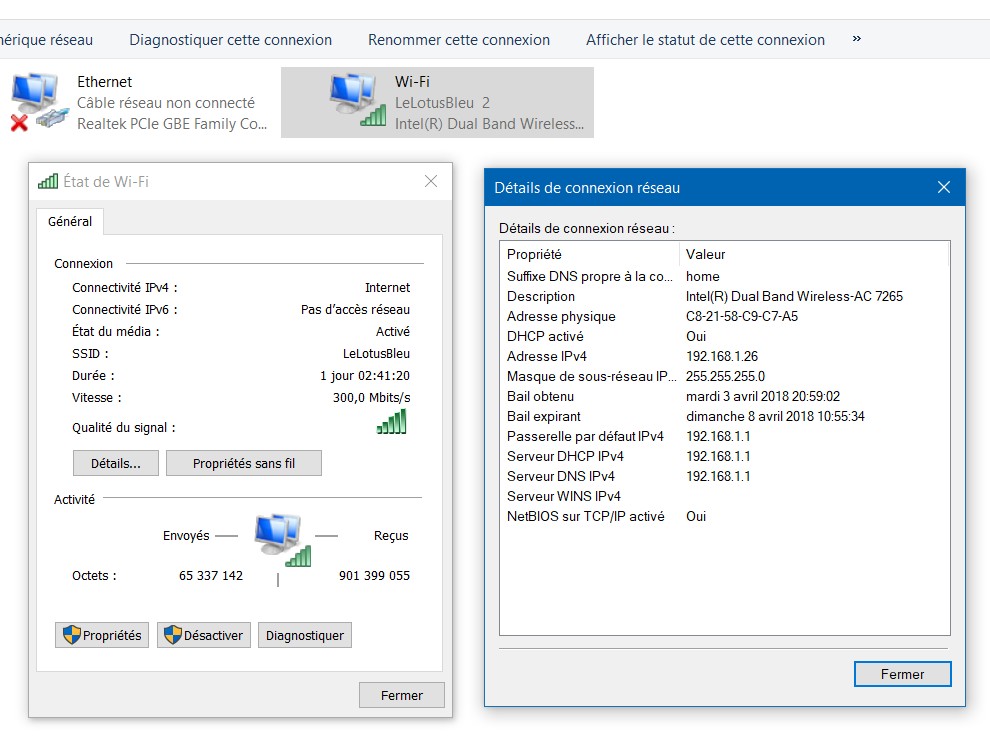990x742 pixels.
Task: Close the État de Wi-Fi window
Action: (431, 181)
